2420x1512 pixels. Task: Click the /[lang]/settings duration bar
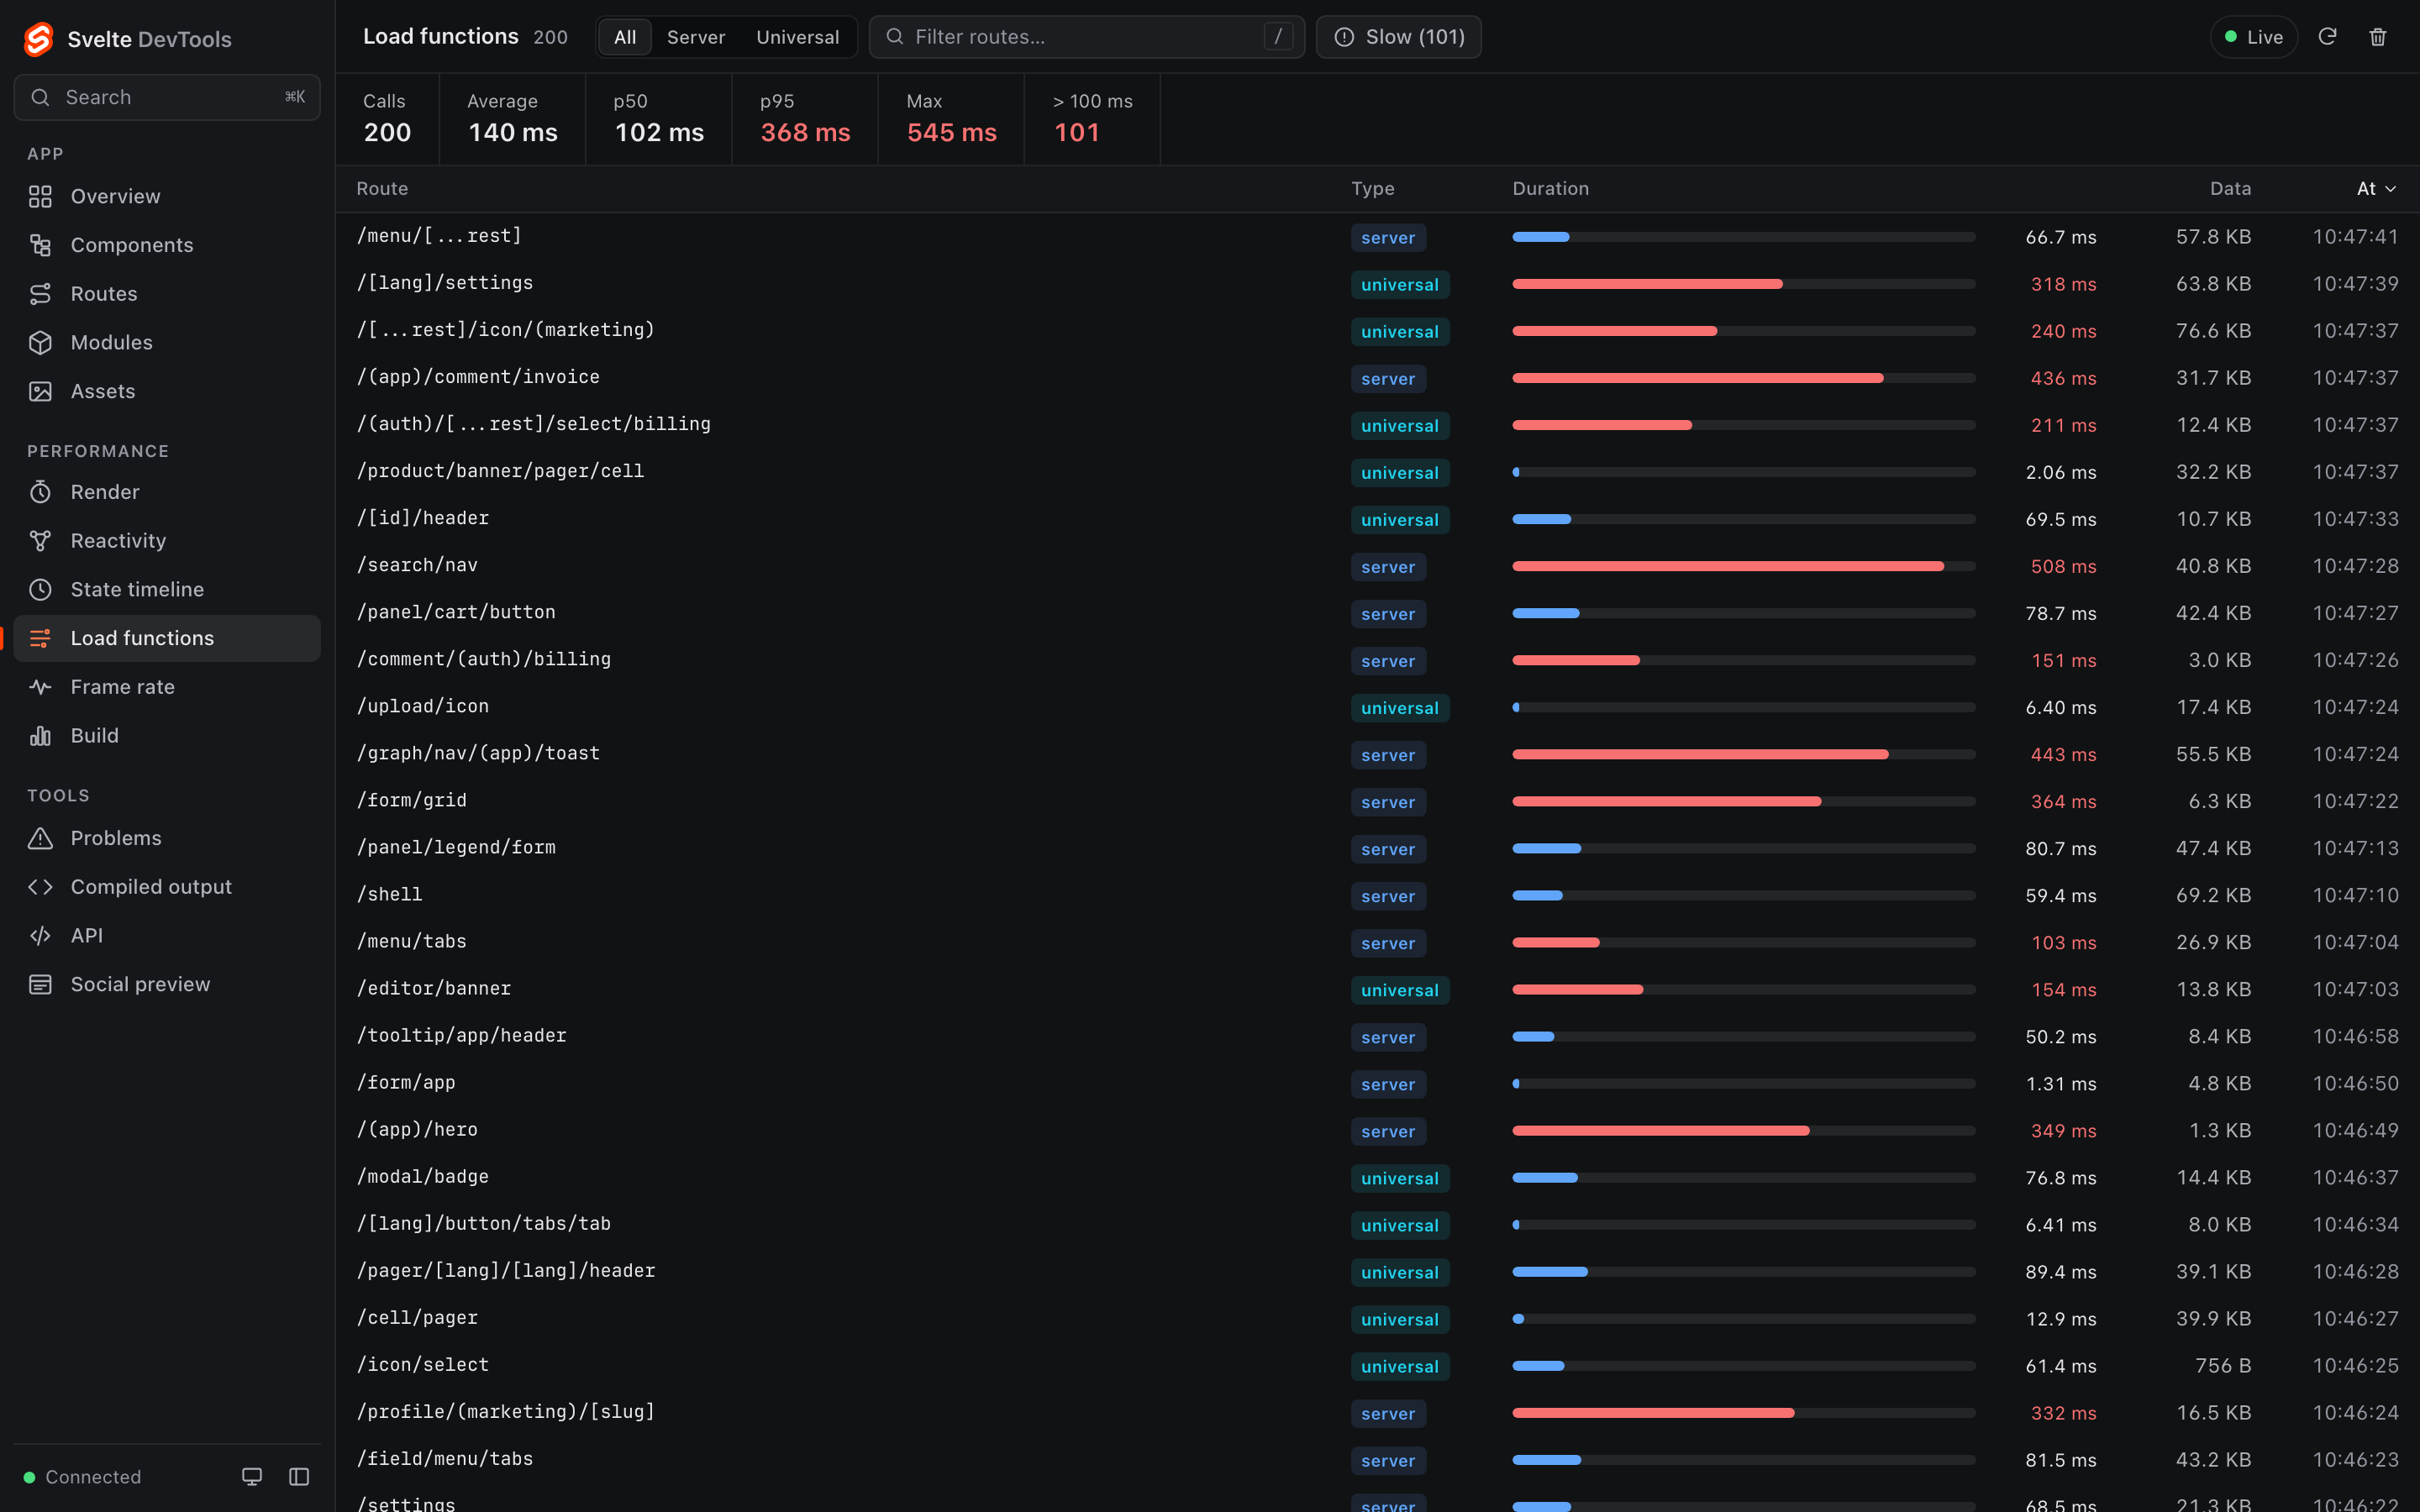pos(1743,284)
